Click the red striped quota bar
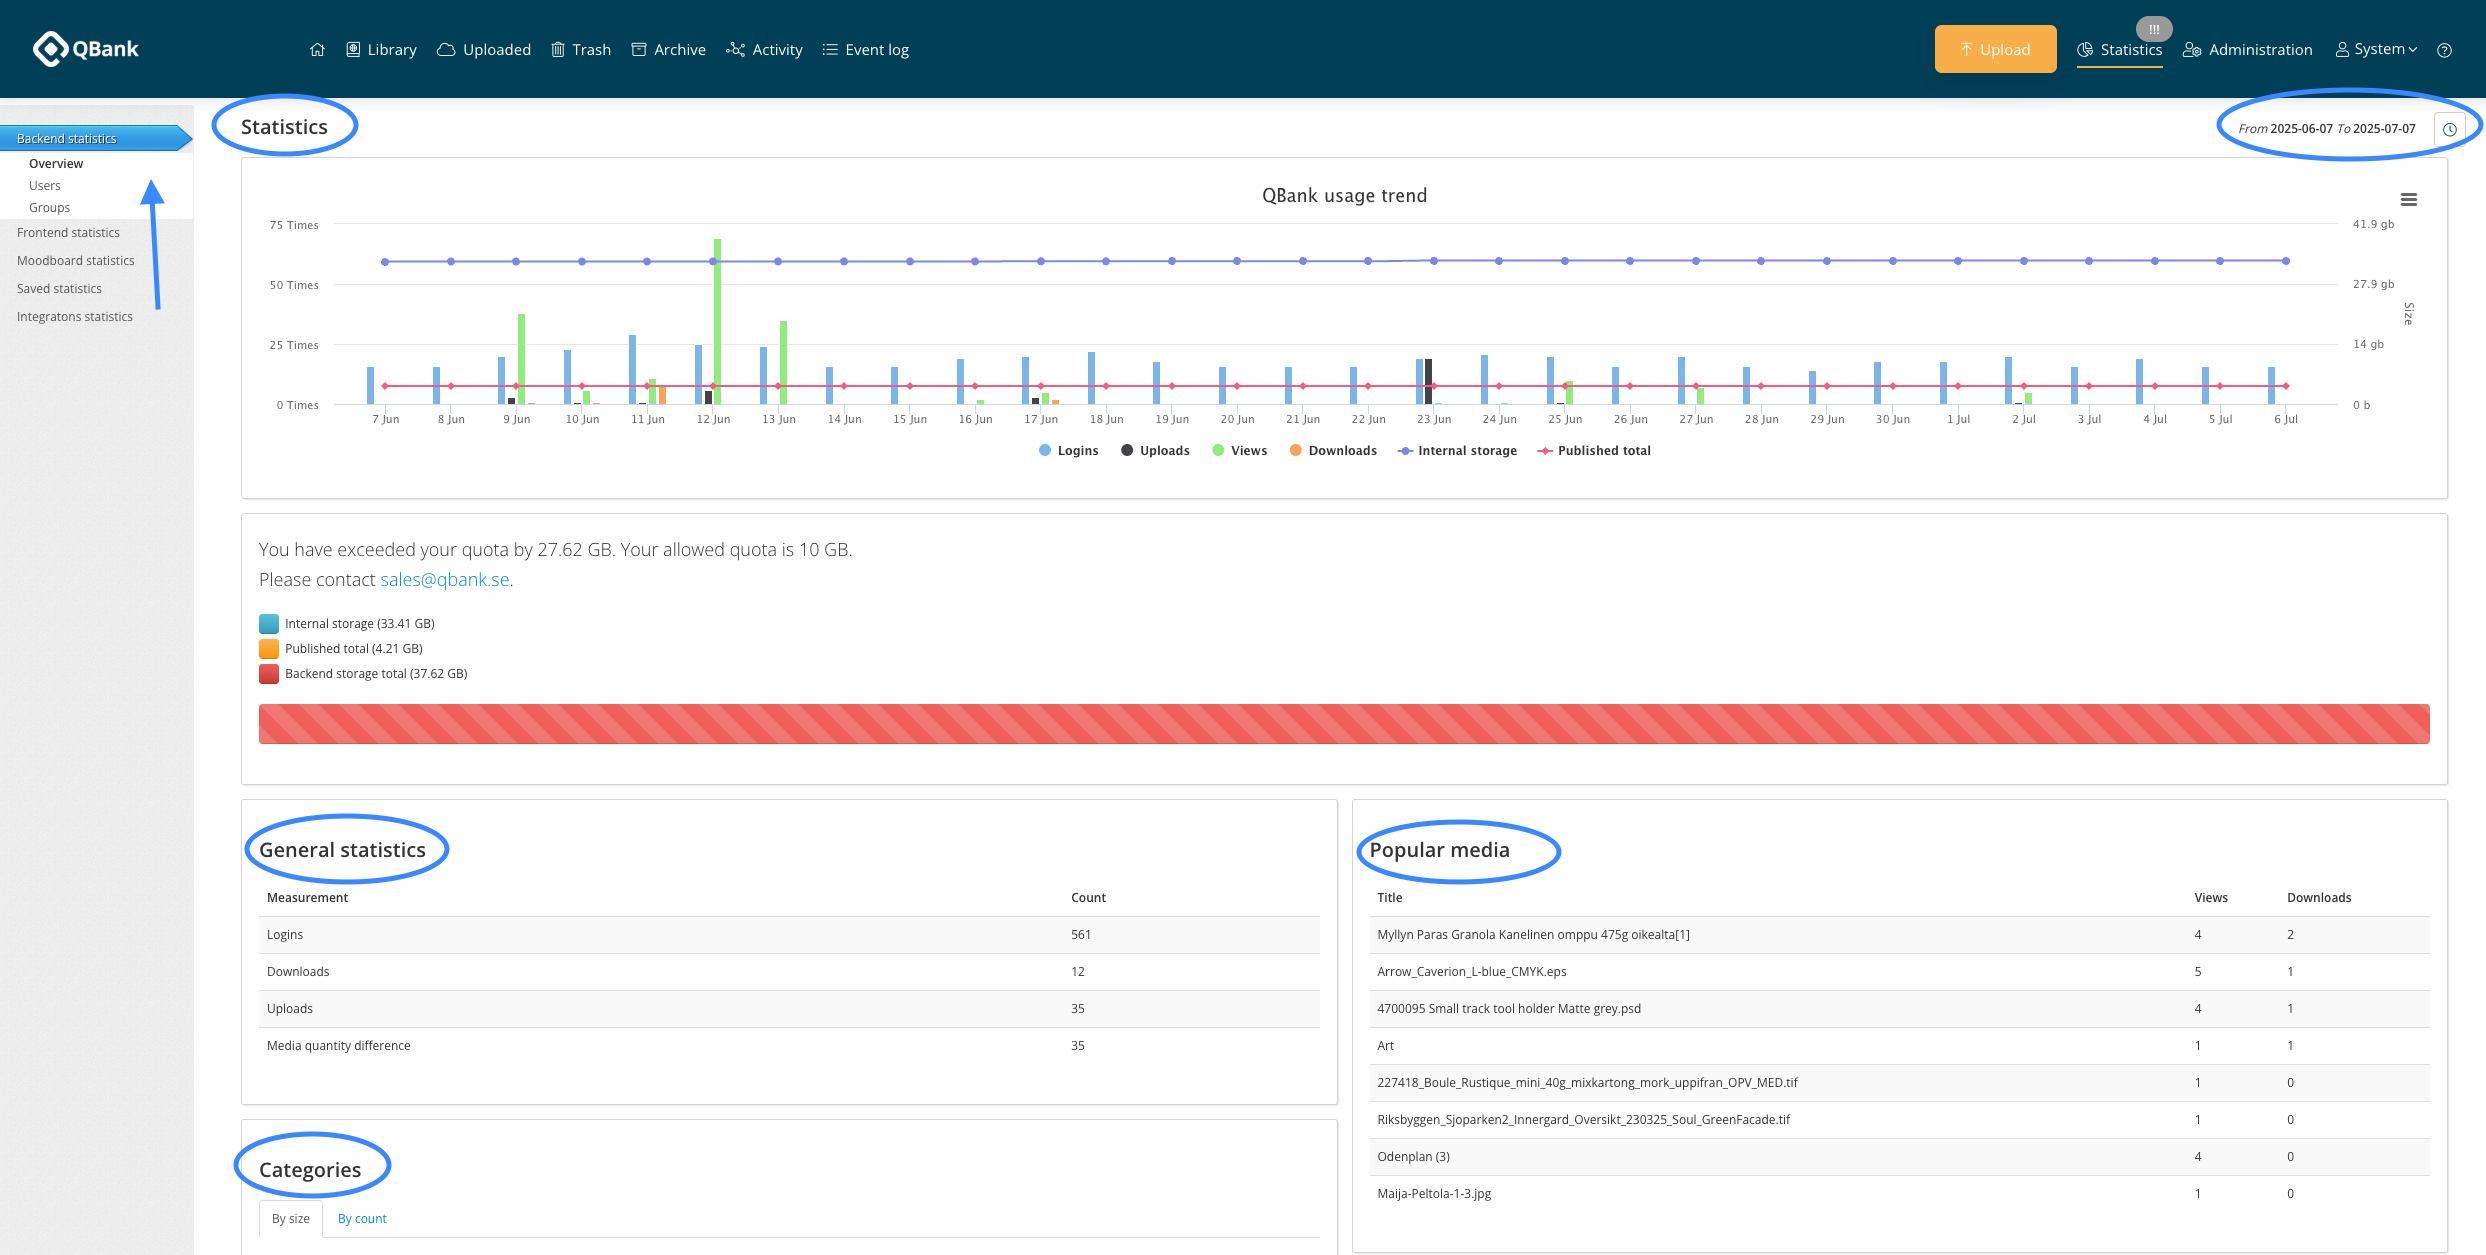Image resolution: width=2486 pixels, height=1255 pixels. point(1344,724)
